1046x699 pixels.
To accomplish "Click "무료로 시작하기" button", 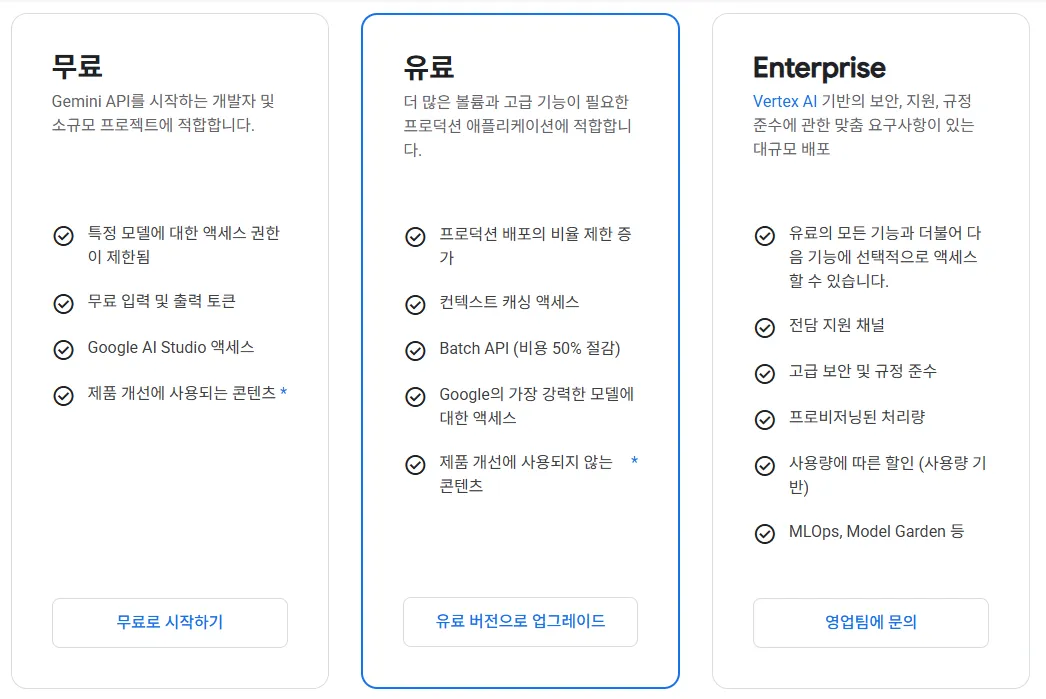I will tap(169, 621).
